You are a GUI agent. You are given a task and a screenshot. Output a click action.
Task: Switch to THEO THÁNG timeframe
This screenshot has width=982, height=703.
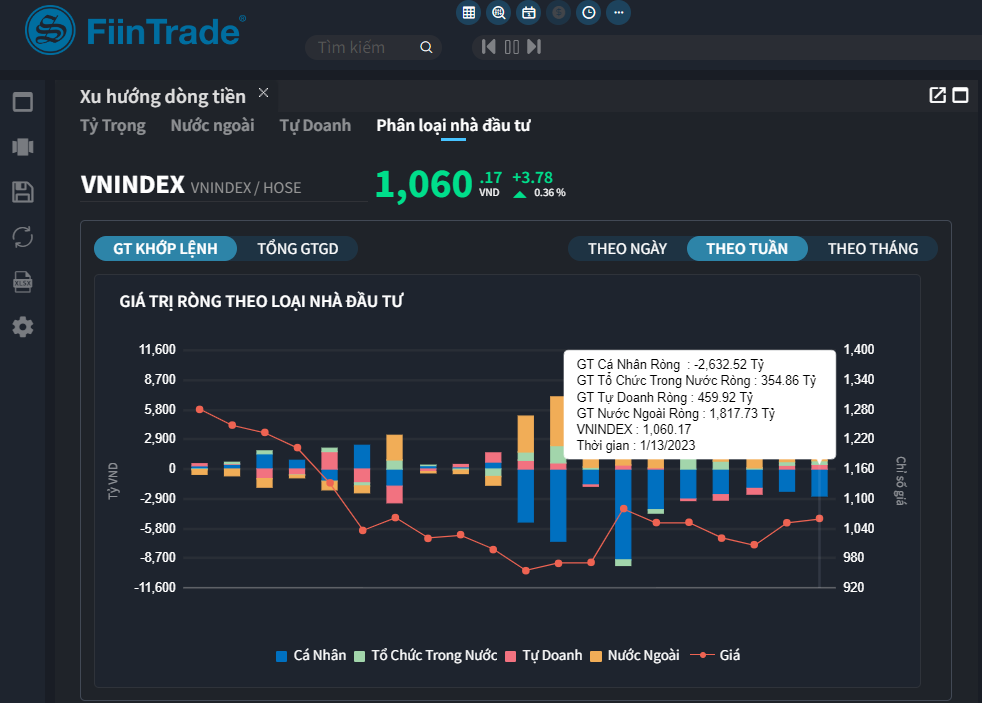pos(873,248)
